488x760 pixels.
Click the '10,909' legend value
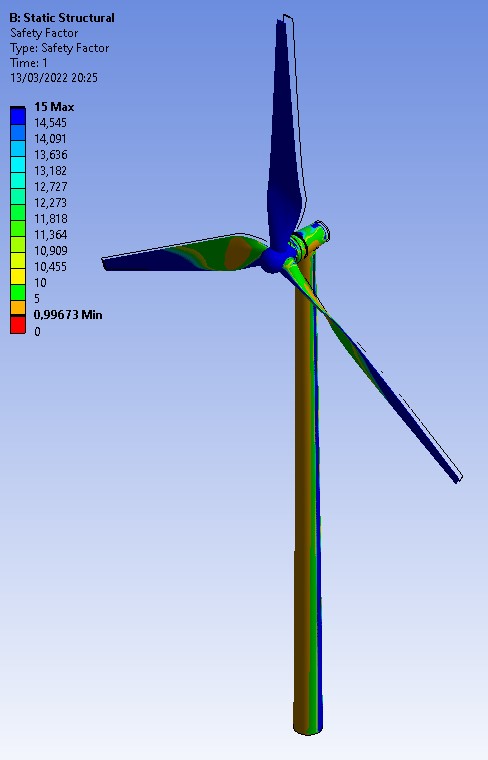click(50, 251)
